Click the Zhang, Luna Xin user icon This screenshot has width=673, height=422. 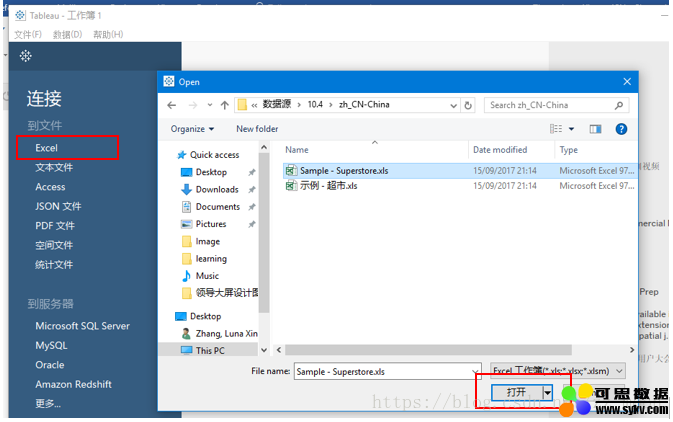[186, 334]
